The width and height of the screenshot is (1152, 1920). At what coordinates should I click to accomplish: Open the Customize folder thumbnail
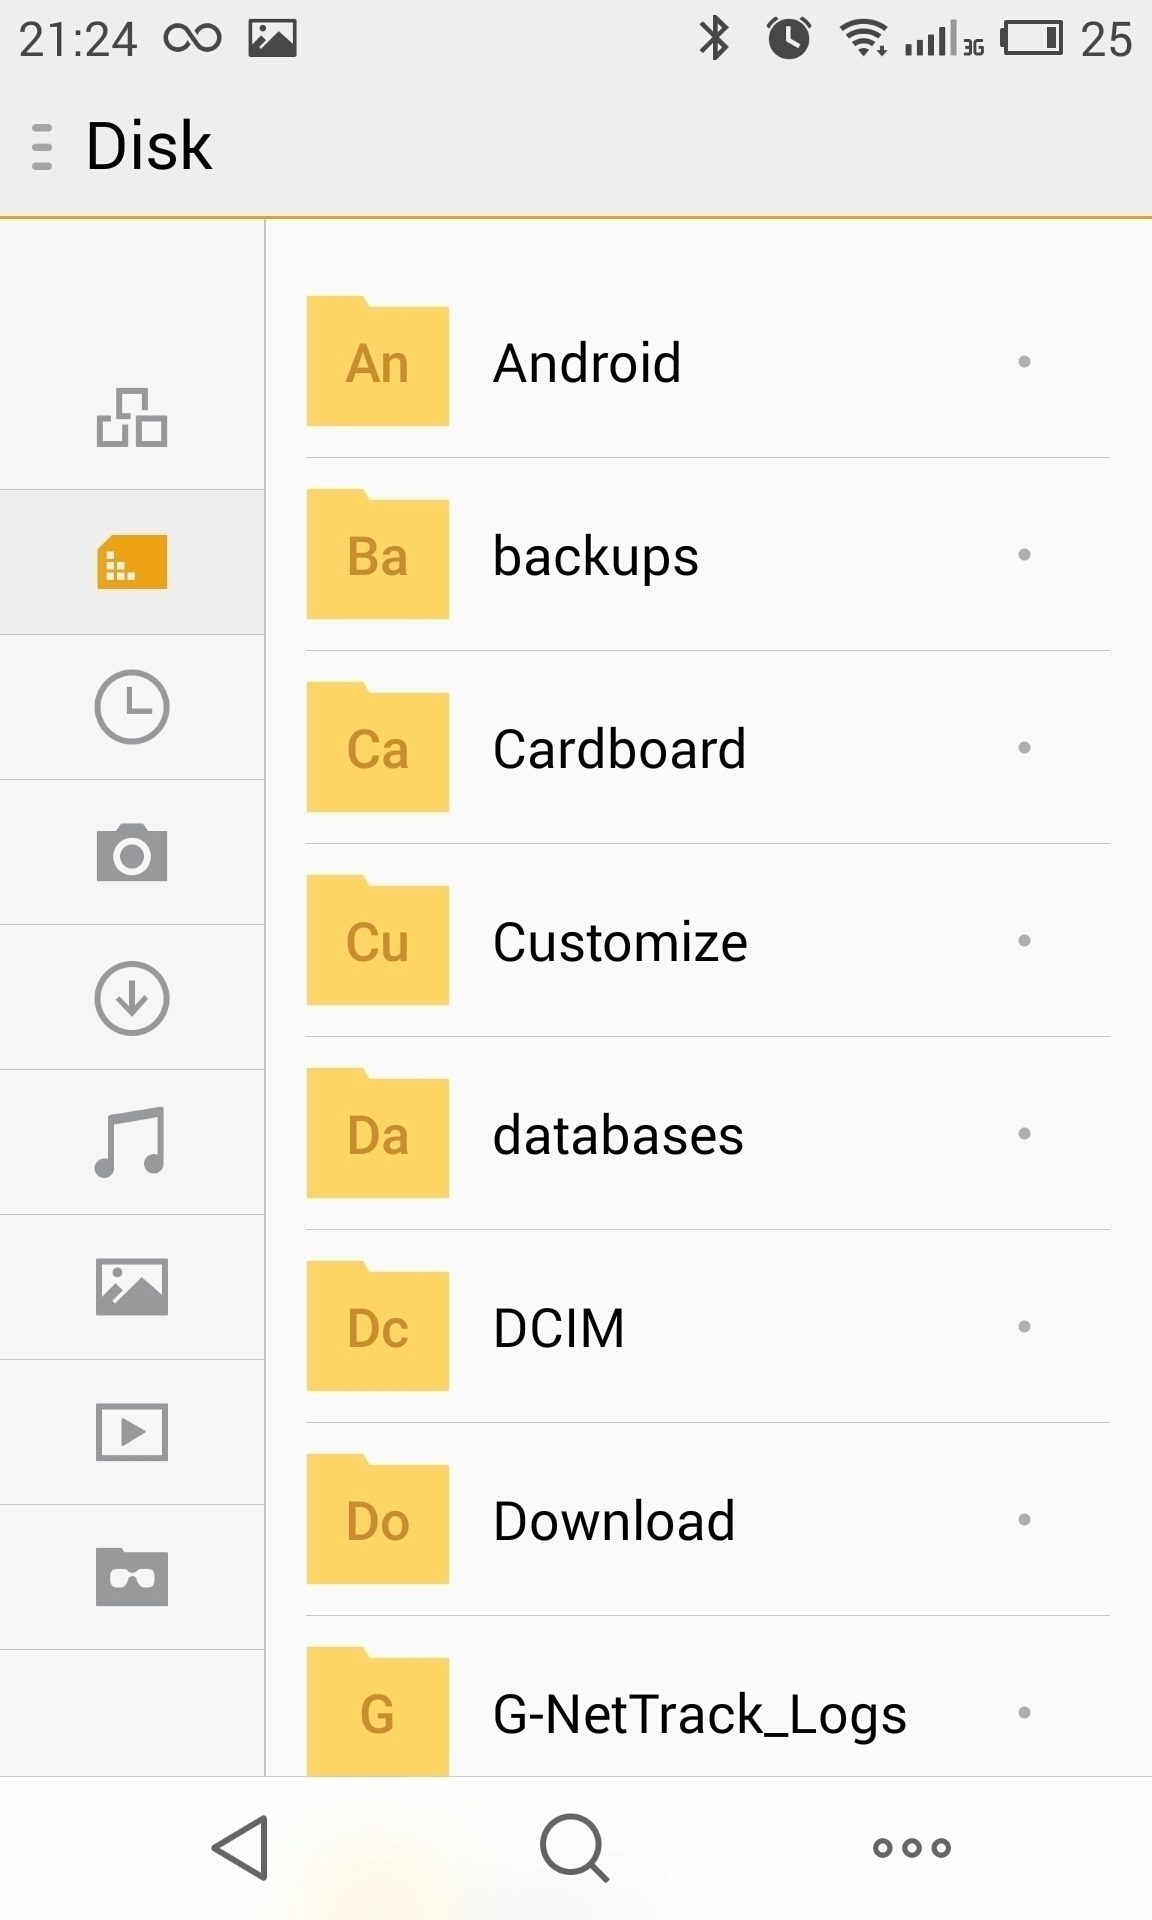click(378, 940)
